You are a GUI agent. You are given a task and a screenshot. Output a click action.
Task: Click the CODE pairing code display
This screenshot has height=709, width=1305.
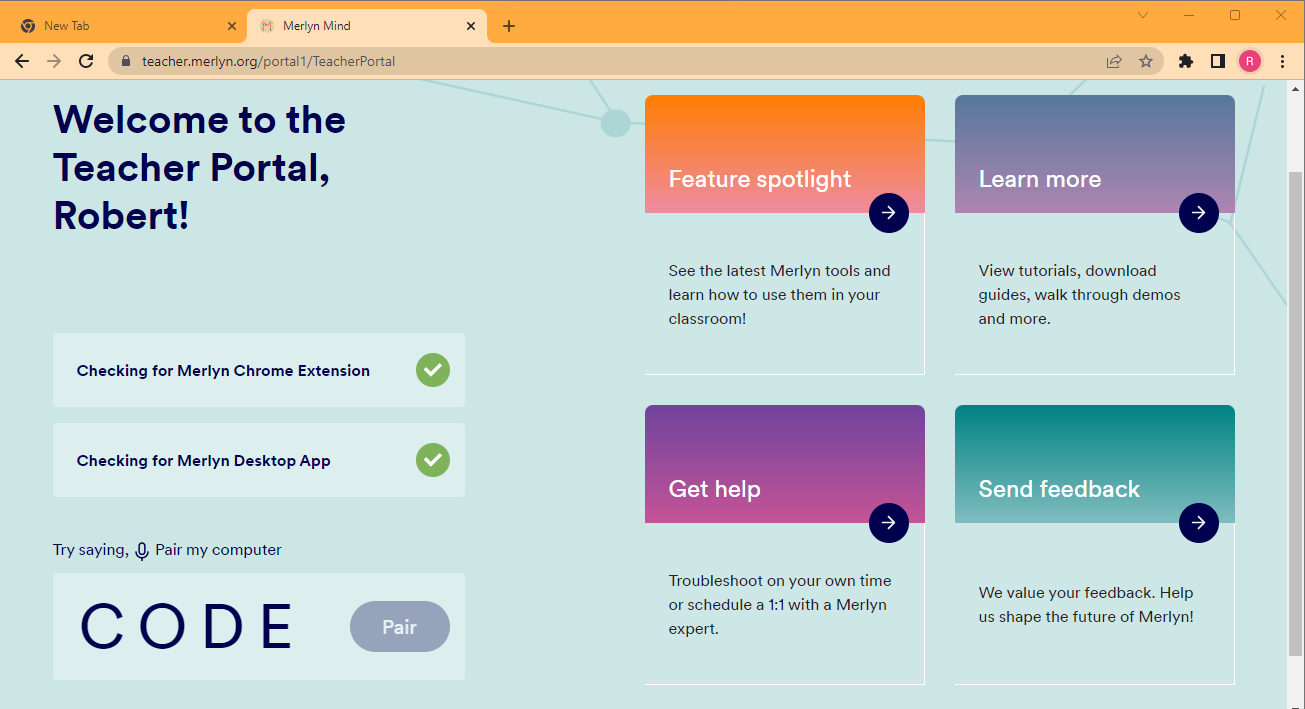click(x=187, y=627)
